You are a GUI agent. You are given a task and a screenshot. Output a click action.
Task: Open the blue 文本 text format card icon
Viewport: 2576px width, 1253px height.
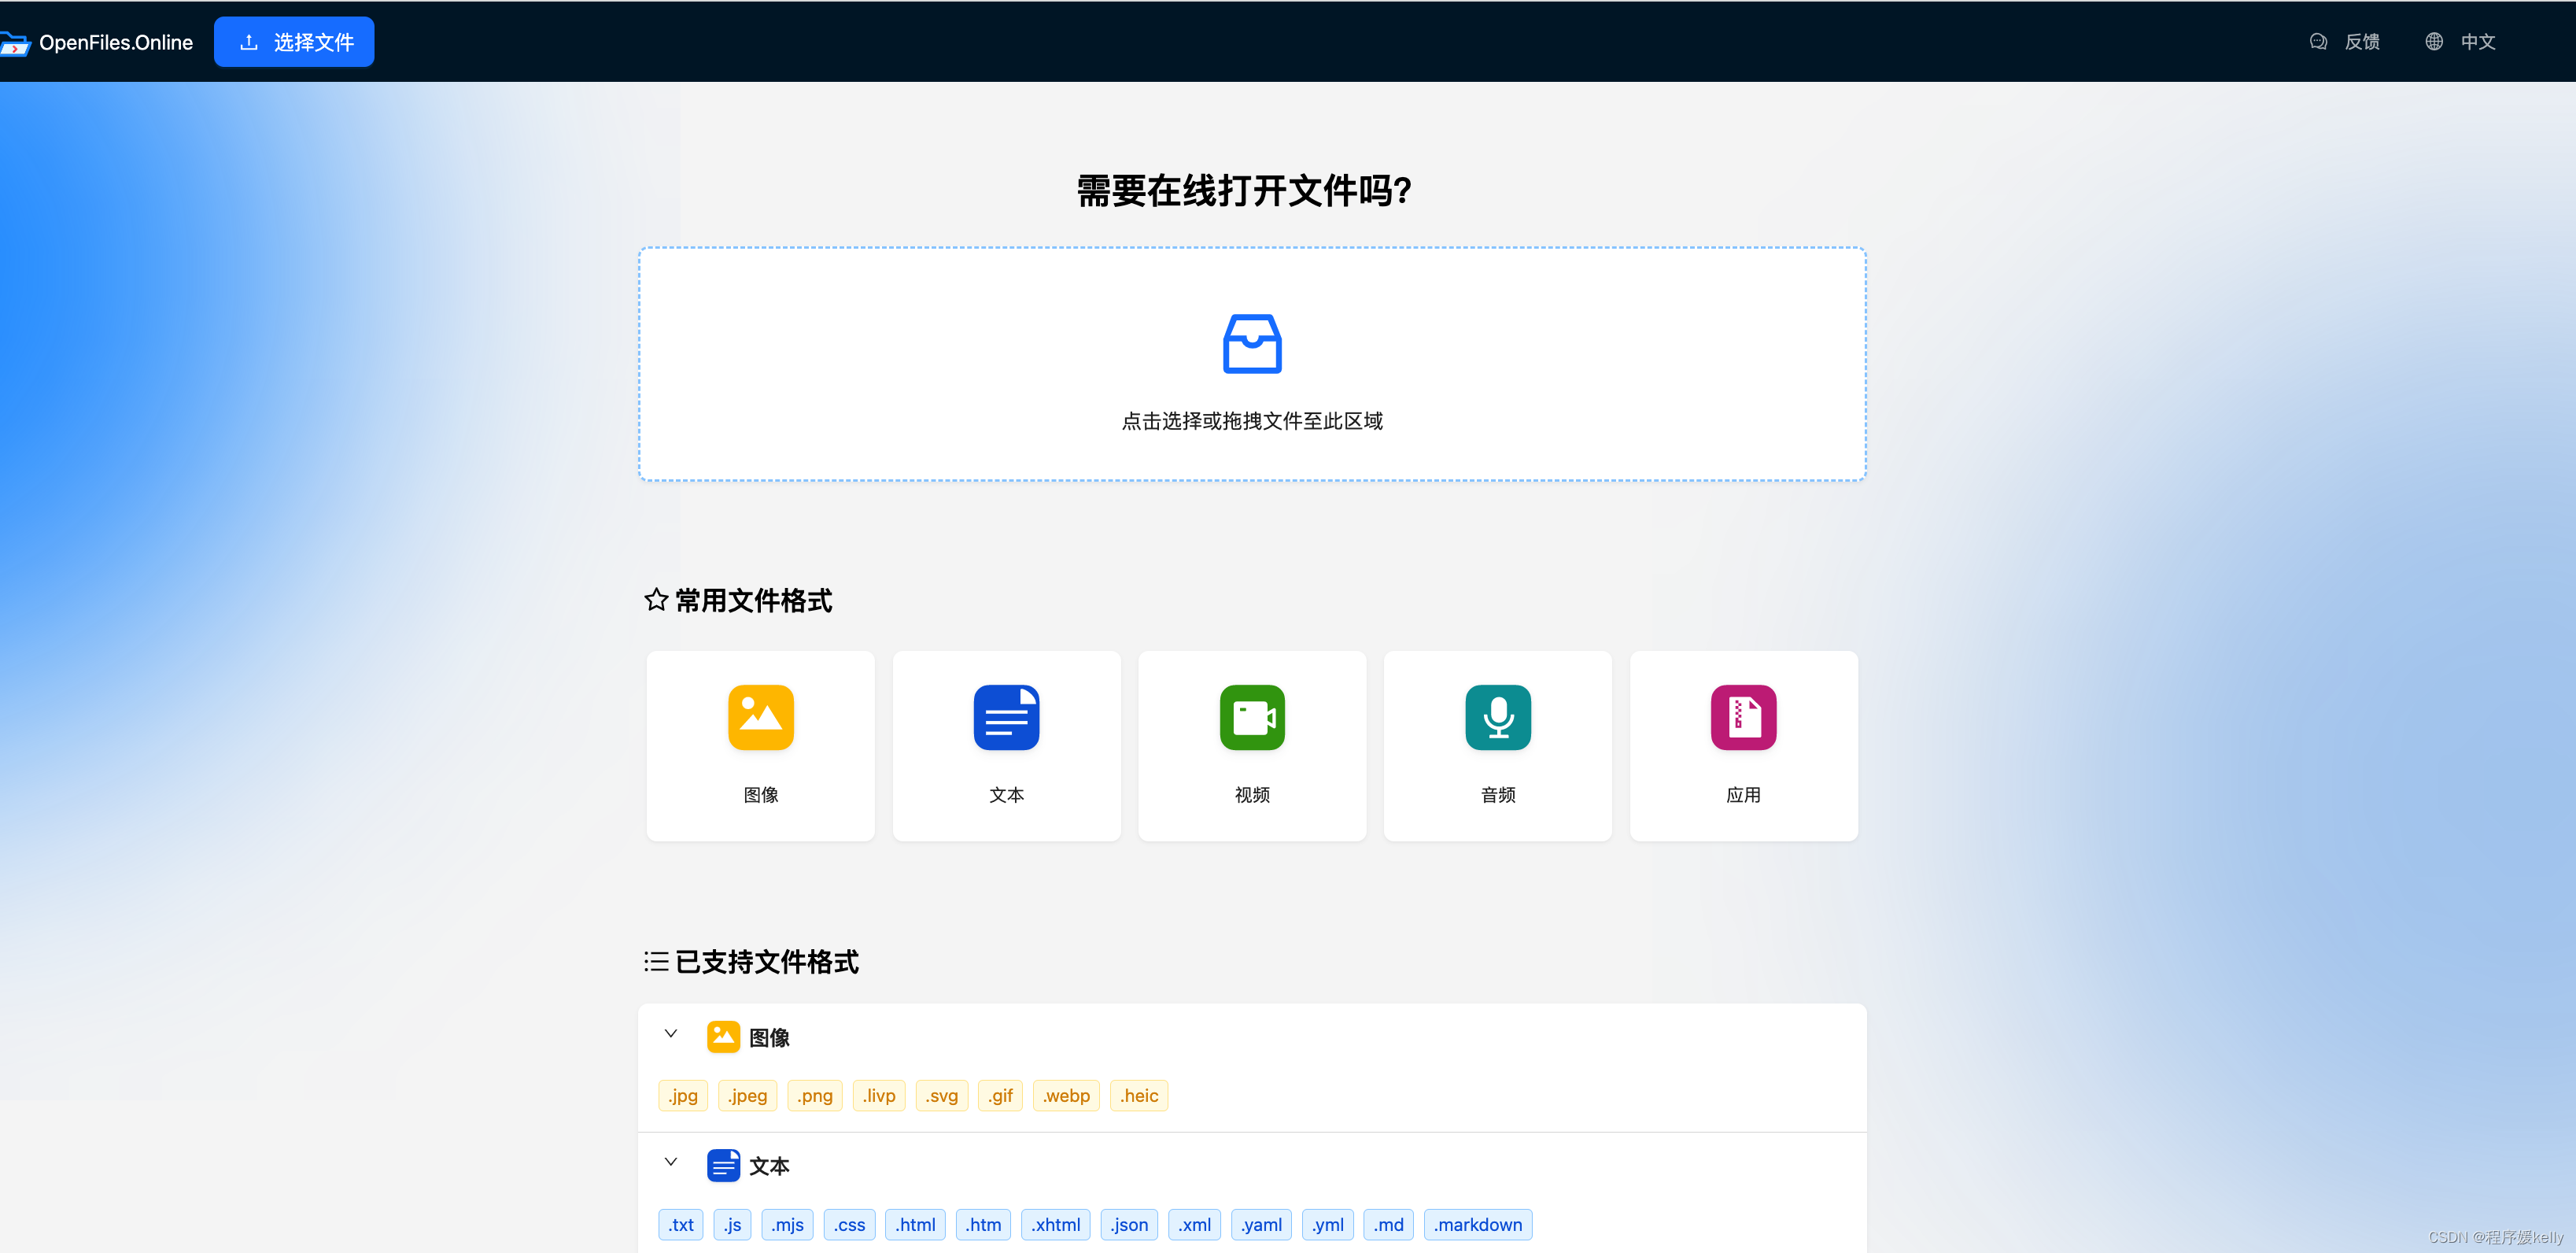click(1006, 717)
